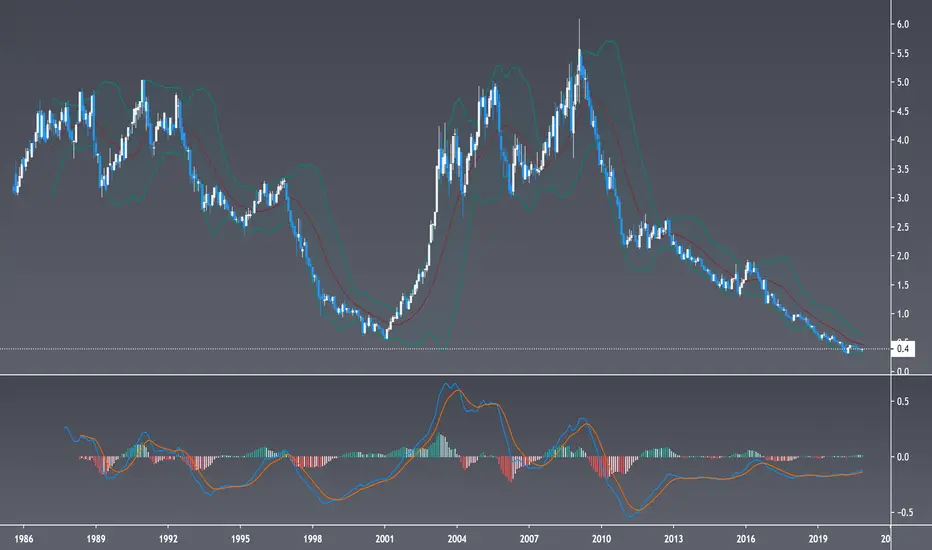
Task: Click the 0.5 value on indicator scale
Action: tap(903, 401)
